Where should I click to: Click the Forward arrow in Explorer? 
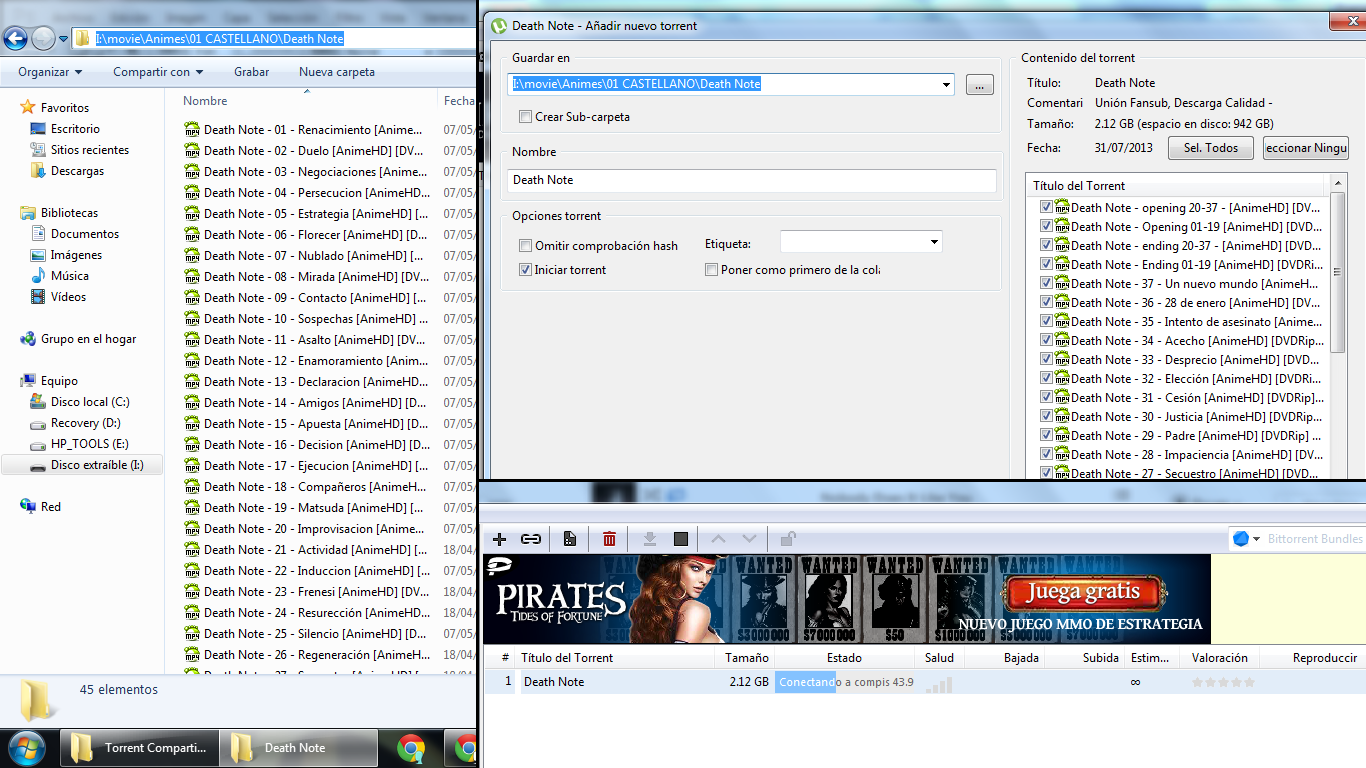point(43,39)
